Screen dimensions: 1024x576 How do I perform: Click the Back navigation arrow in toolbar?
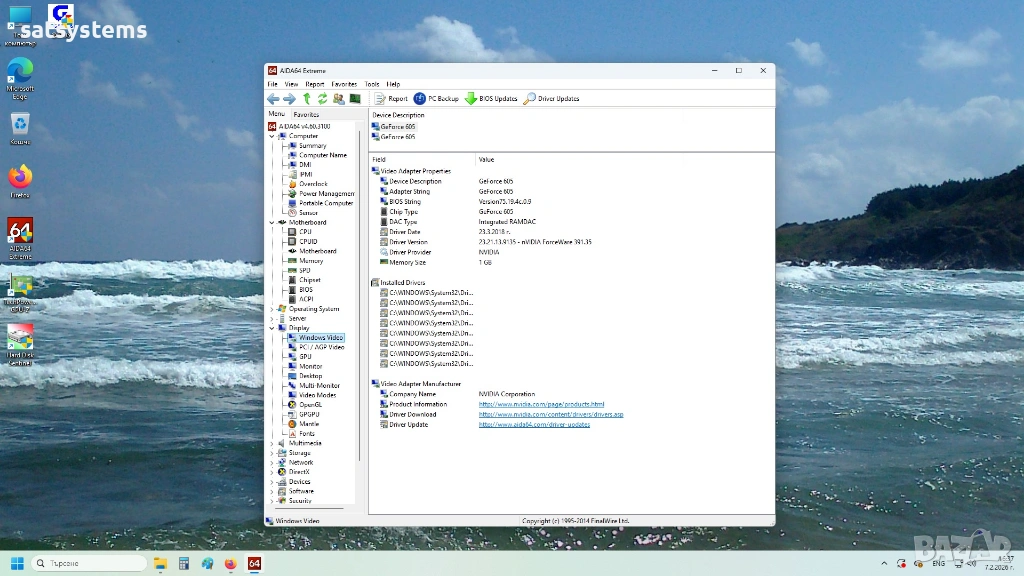click(x=273, y=99)
